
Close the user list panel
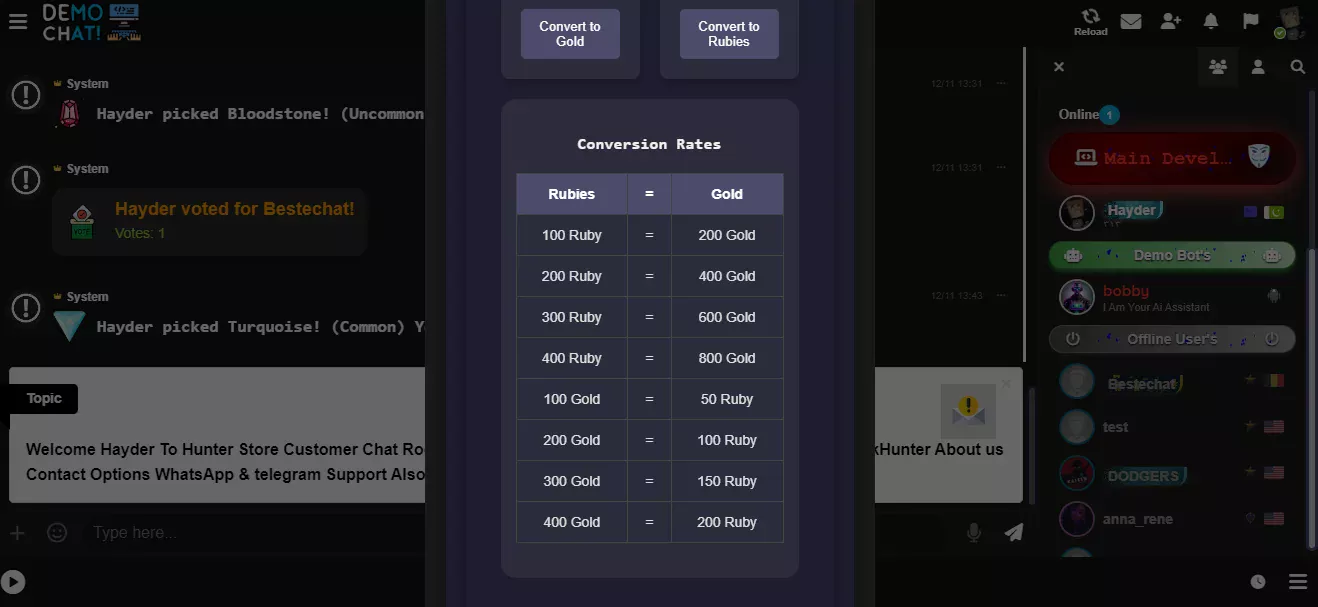pyautogui.click(x=1059, y=67)
